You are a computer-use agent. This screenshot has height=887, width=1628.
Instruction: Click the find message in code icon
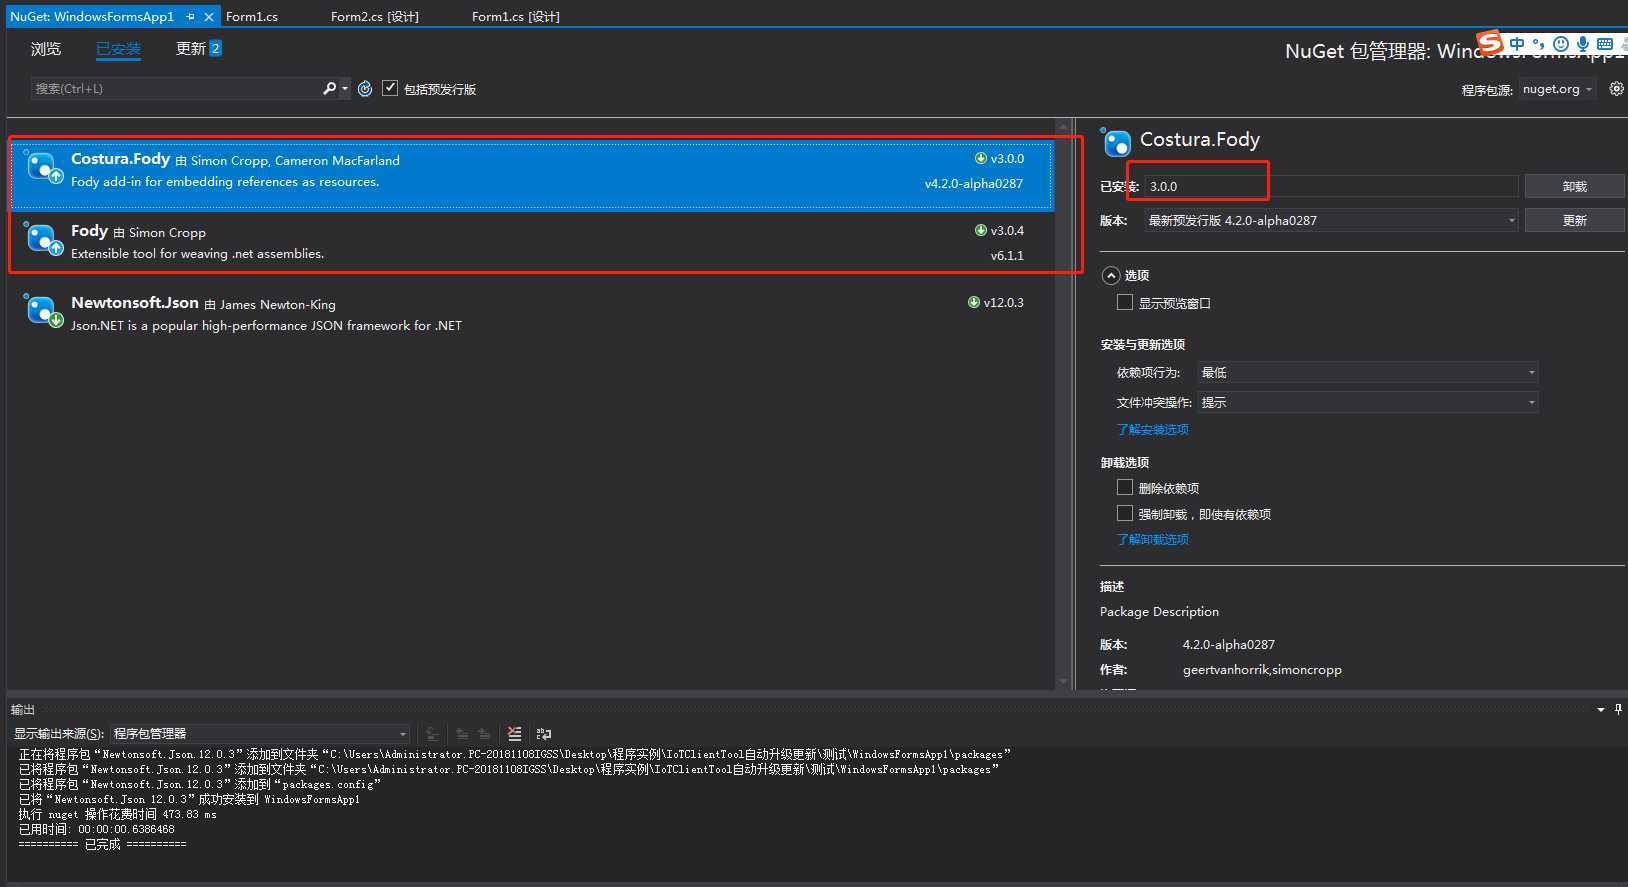[432, 734]
